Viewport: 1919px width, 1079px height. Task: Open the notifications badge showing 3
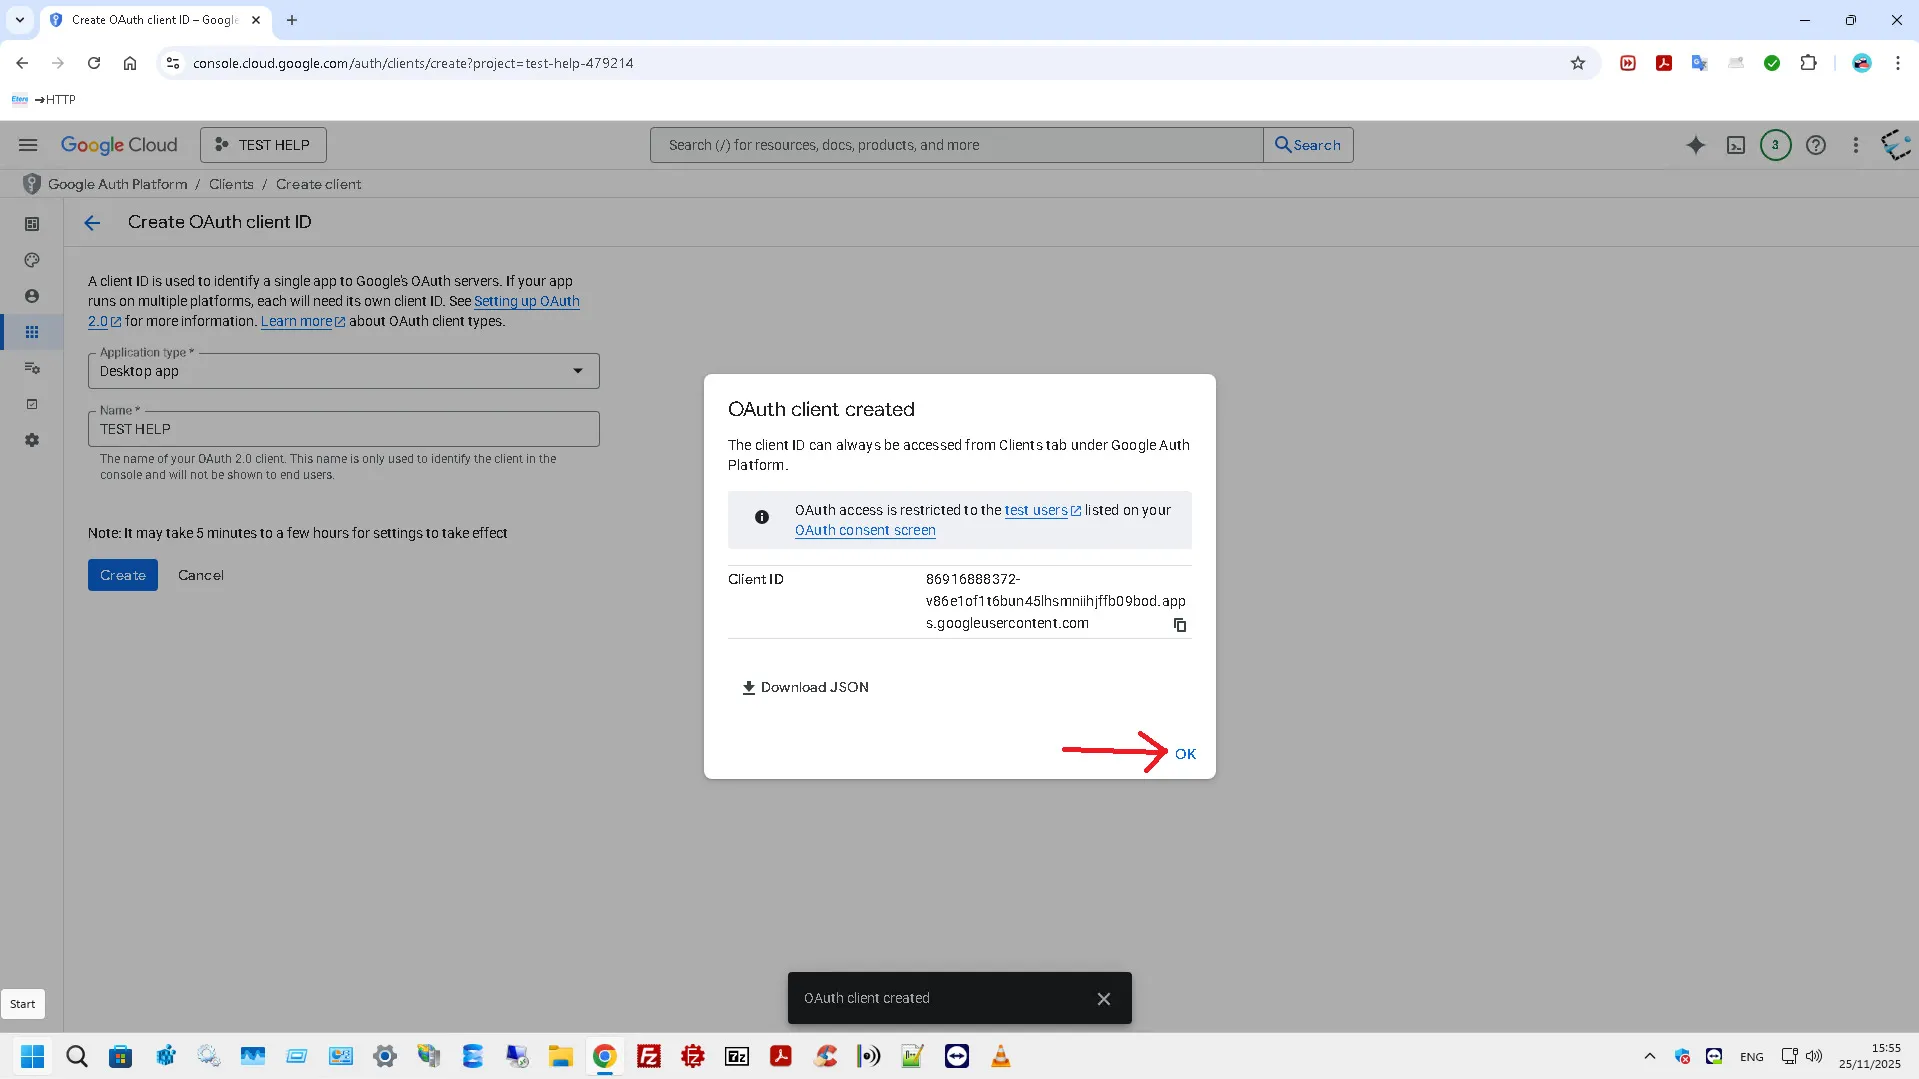[x=1775, y=145]
